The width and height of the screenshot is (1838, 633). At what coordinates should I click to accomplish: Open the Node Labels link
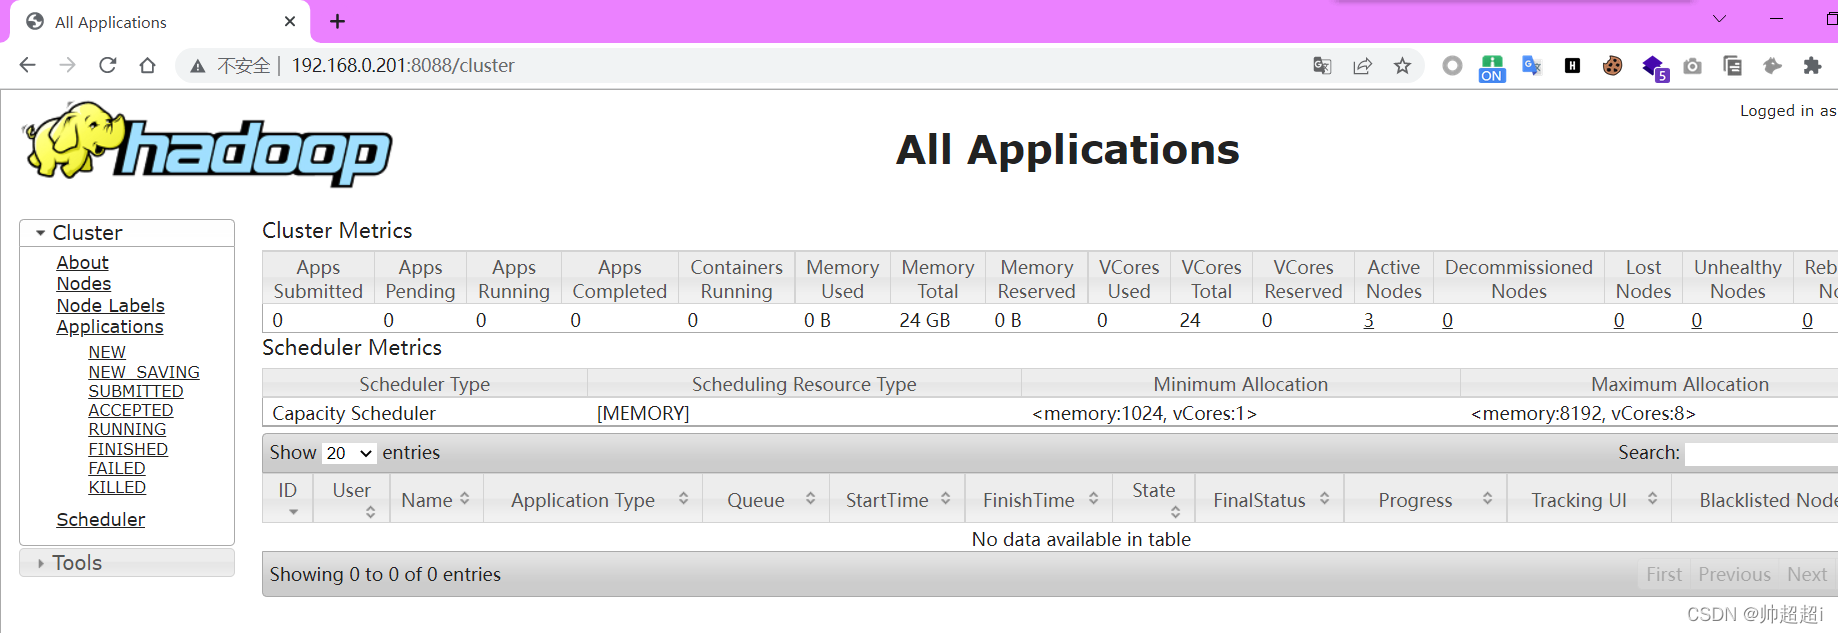coord(110,306)
